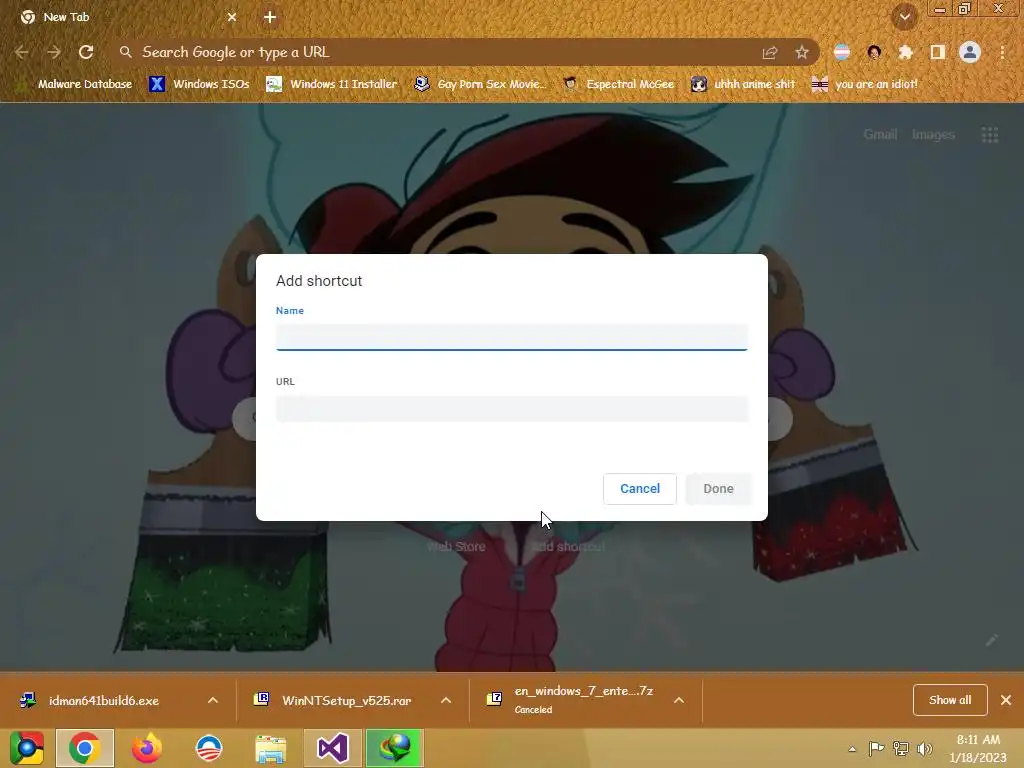Viewport: 1024px width, 768px height.
Task: Bookmark this tab with the star icon
Action: (802, 52)
